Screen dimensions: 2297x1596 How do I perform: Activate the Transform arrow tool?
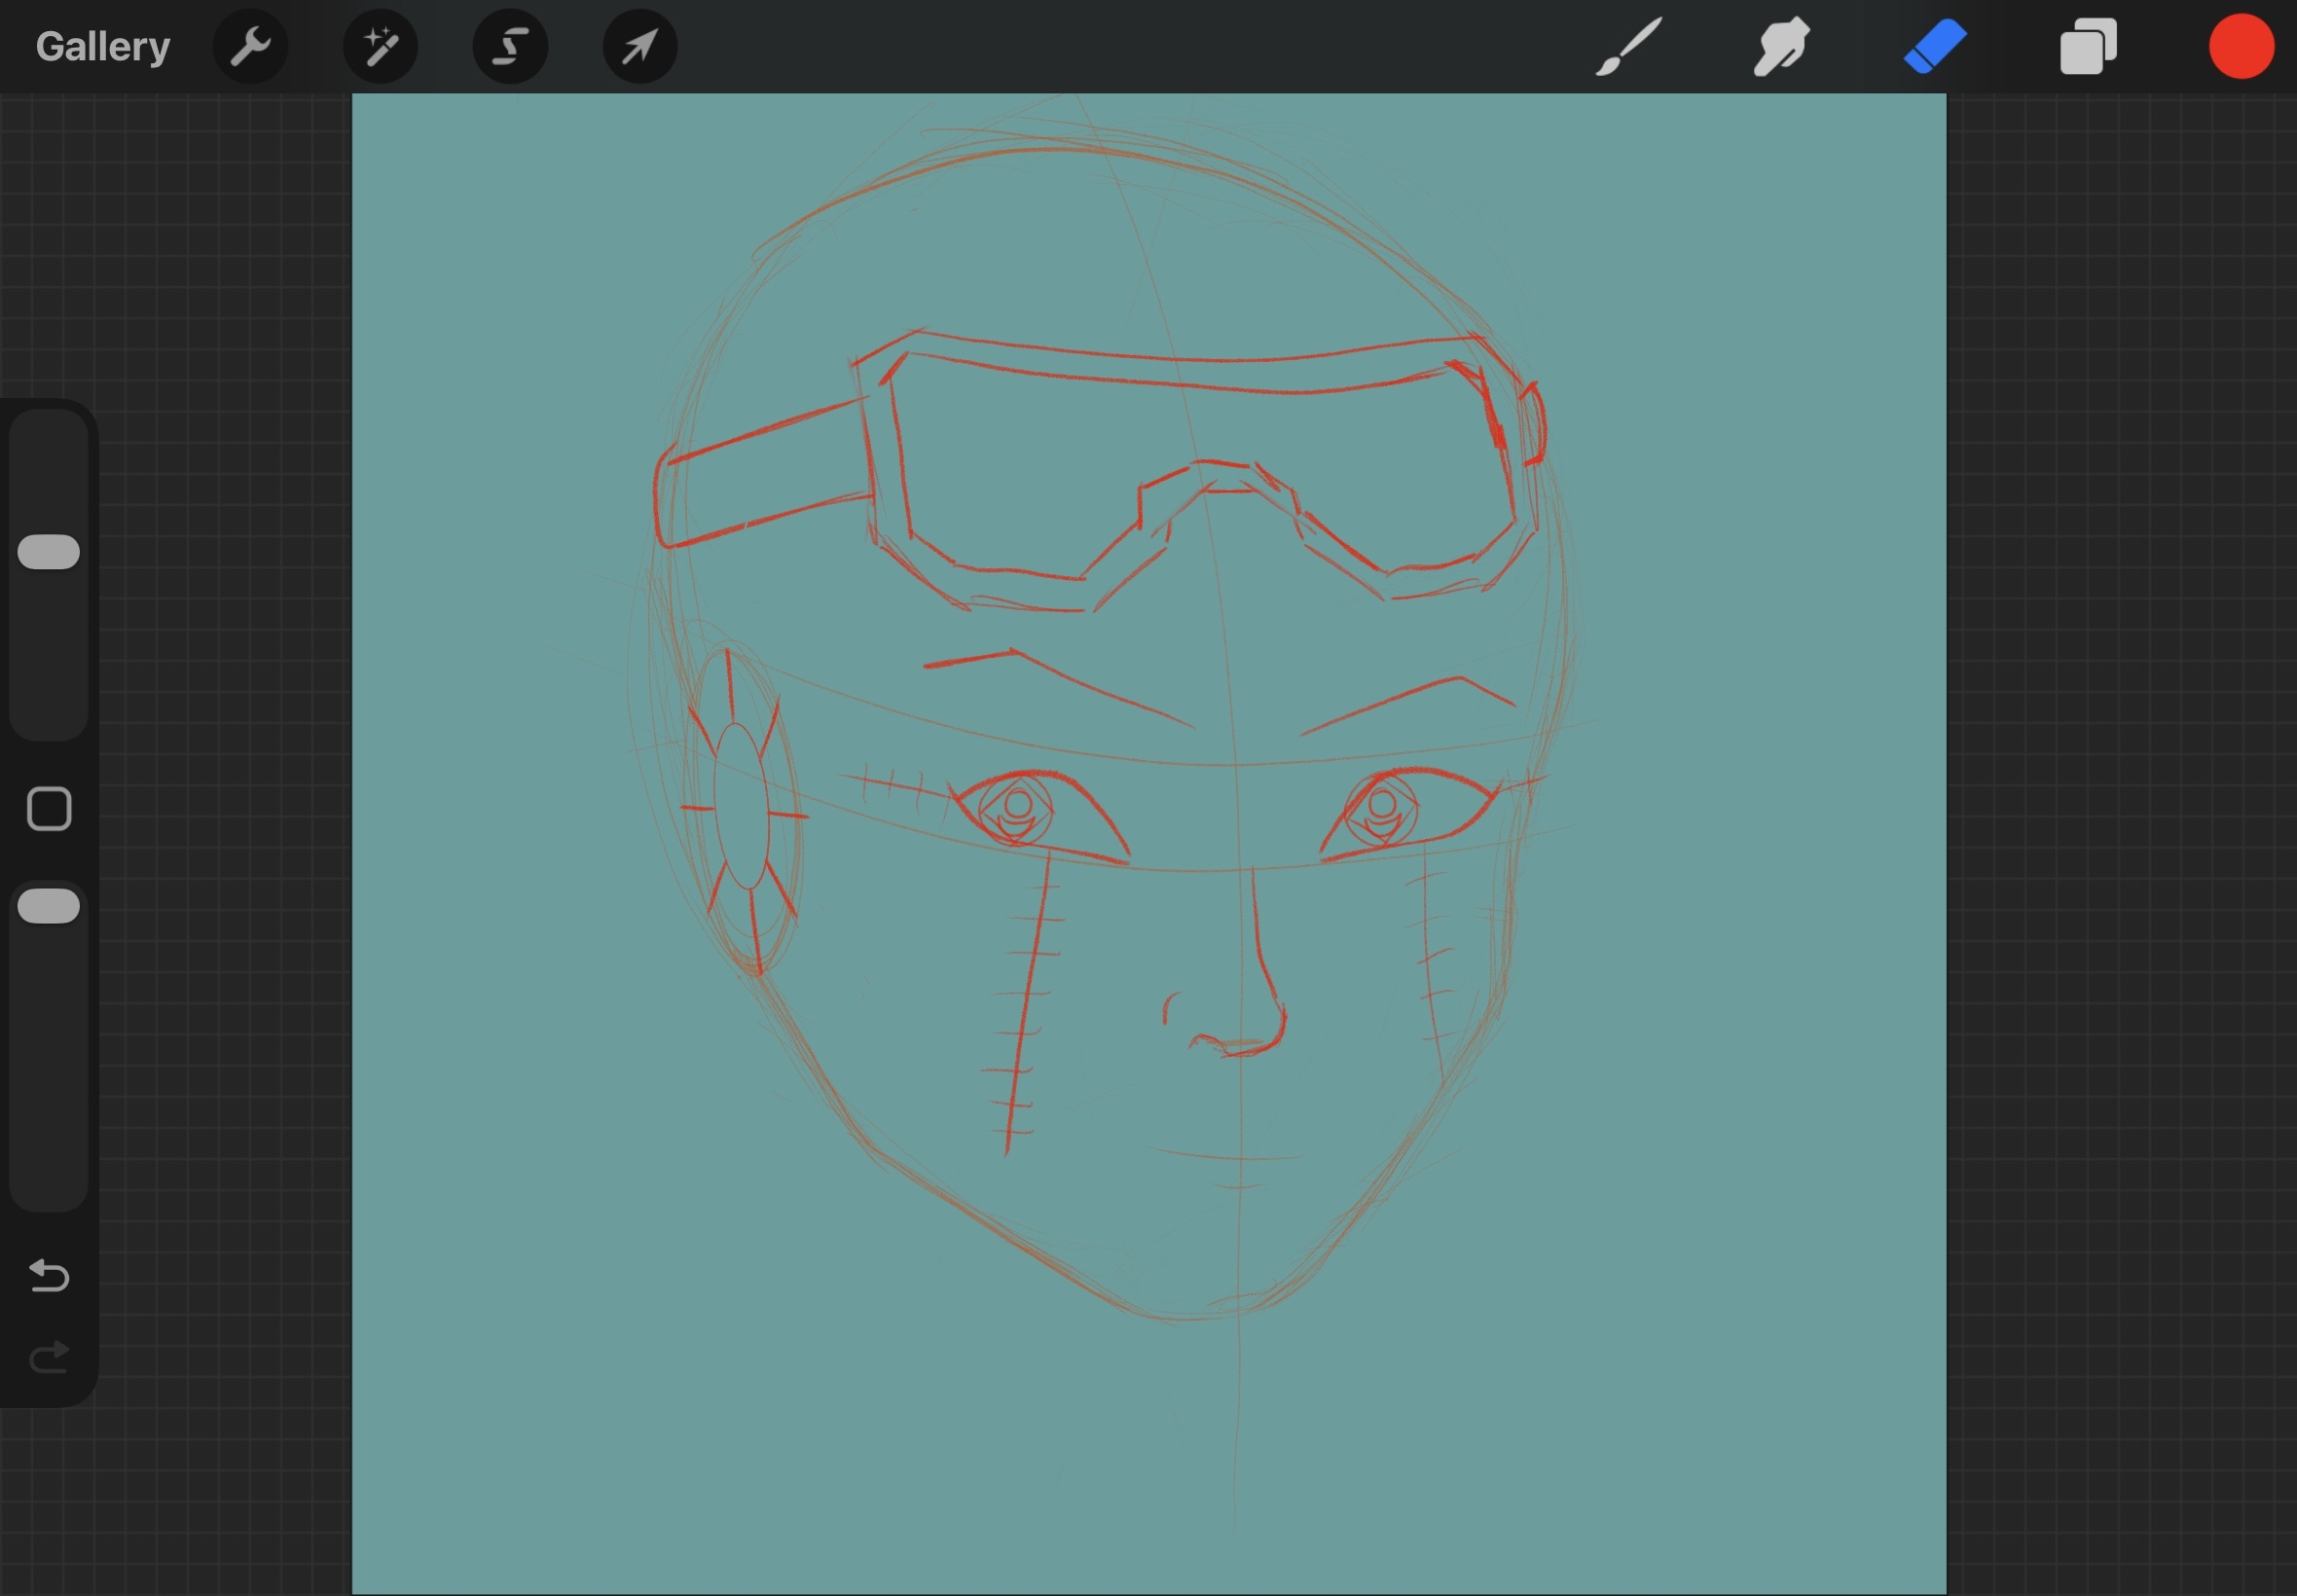(x=640, y=47)
